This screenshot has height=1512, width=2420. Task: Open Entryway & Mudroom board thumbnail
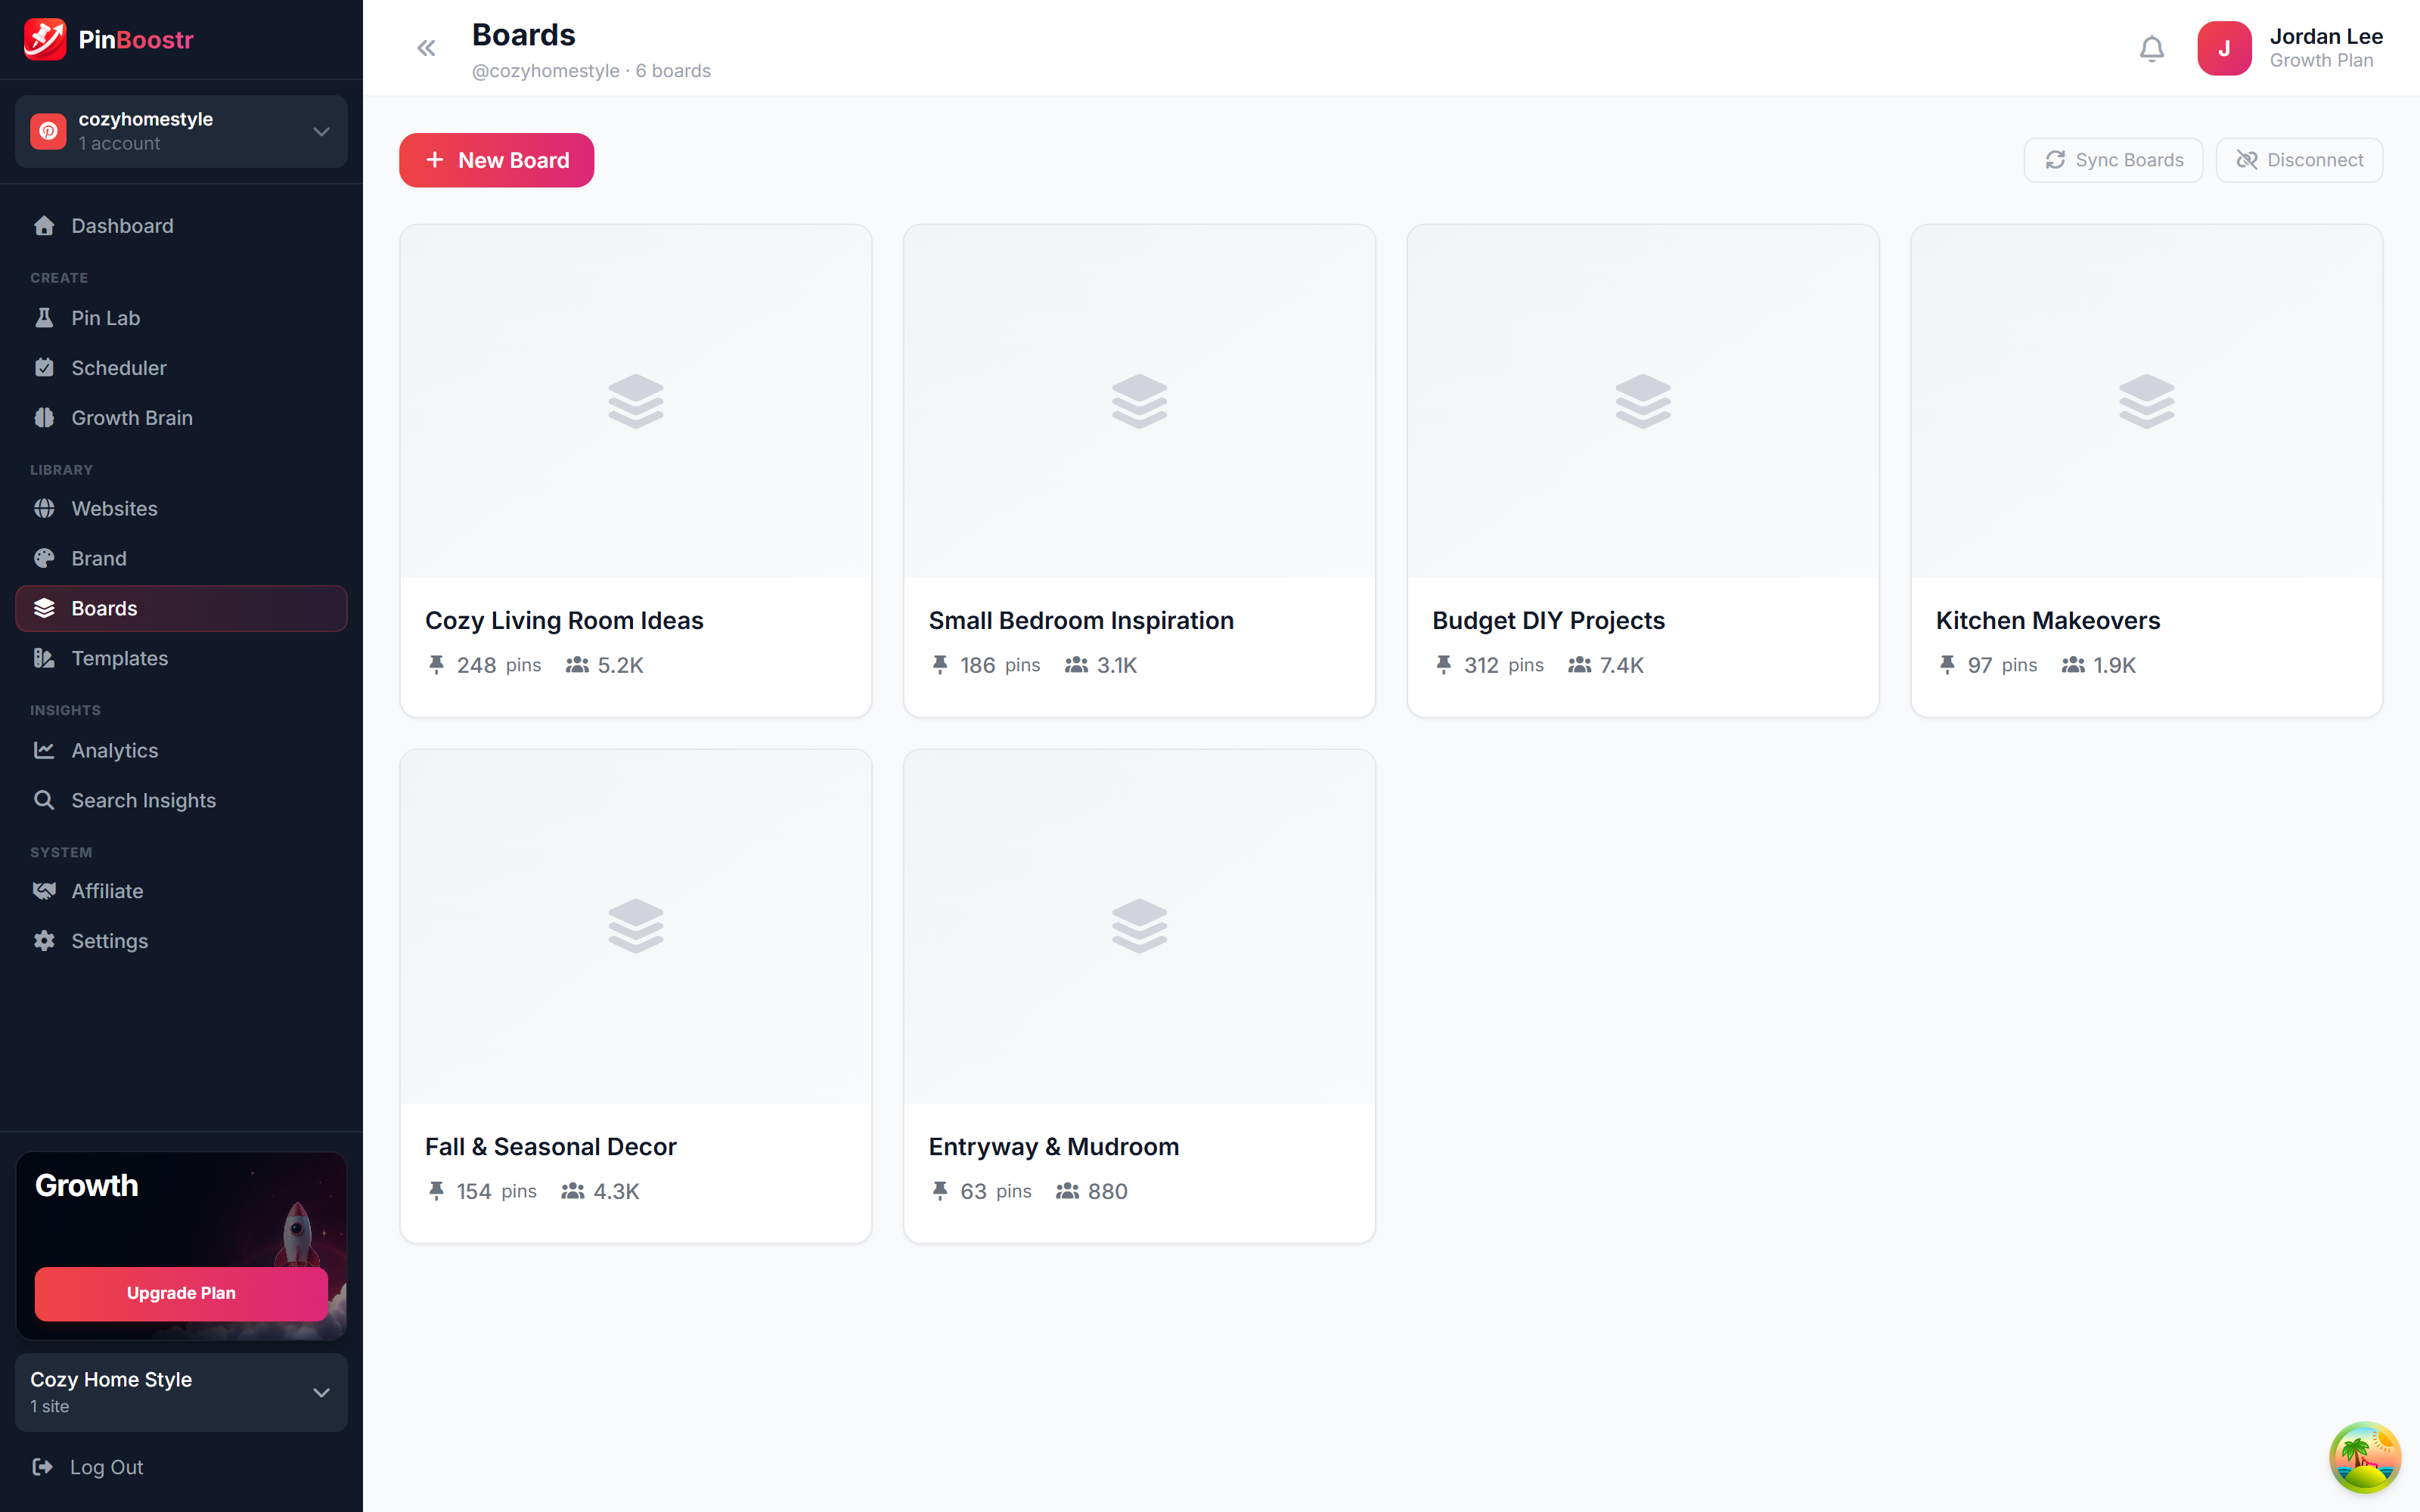1139,927
